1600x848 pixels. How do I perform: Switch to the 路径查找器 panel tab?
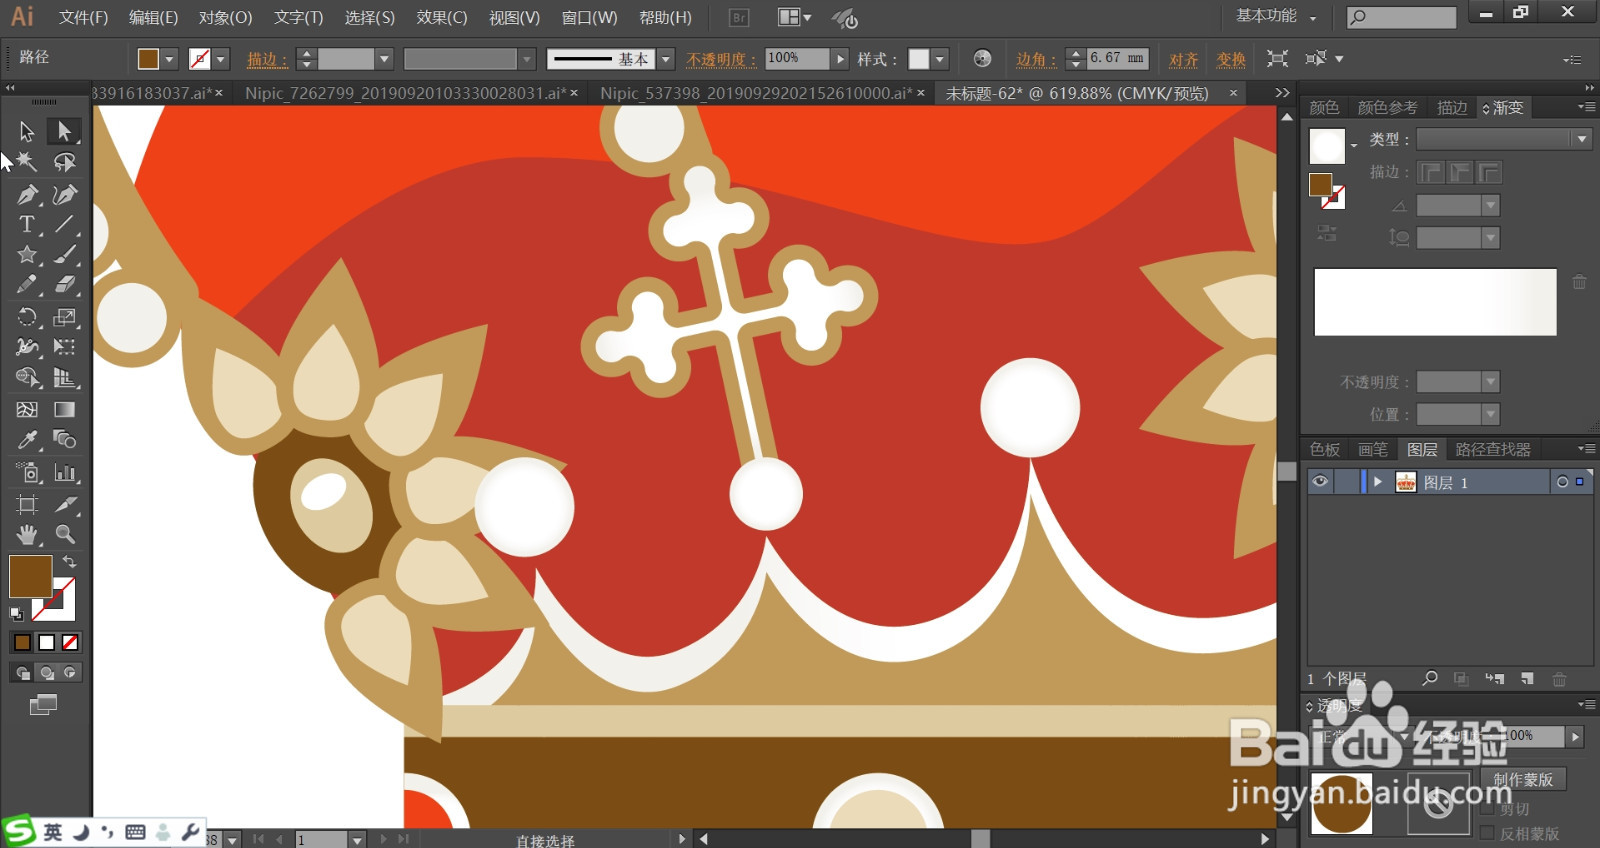1493,450
